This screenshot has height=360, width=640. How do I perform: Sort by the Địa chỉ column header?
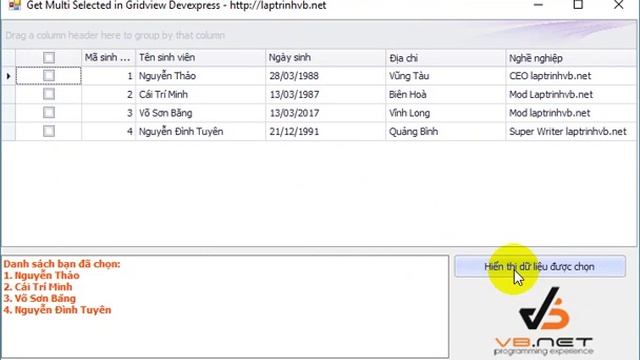(x=445, y=58)
